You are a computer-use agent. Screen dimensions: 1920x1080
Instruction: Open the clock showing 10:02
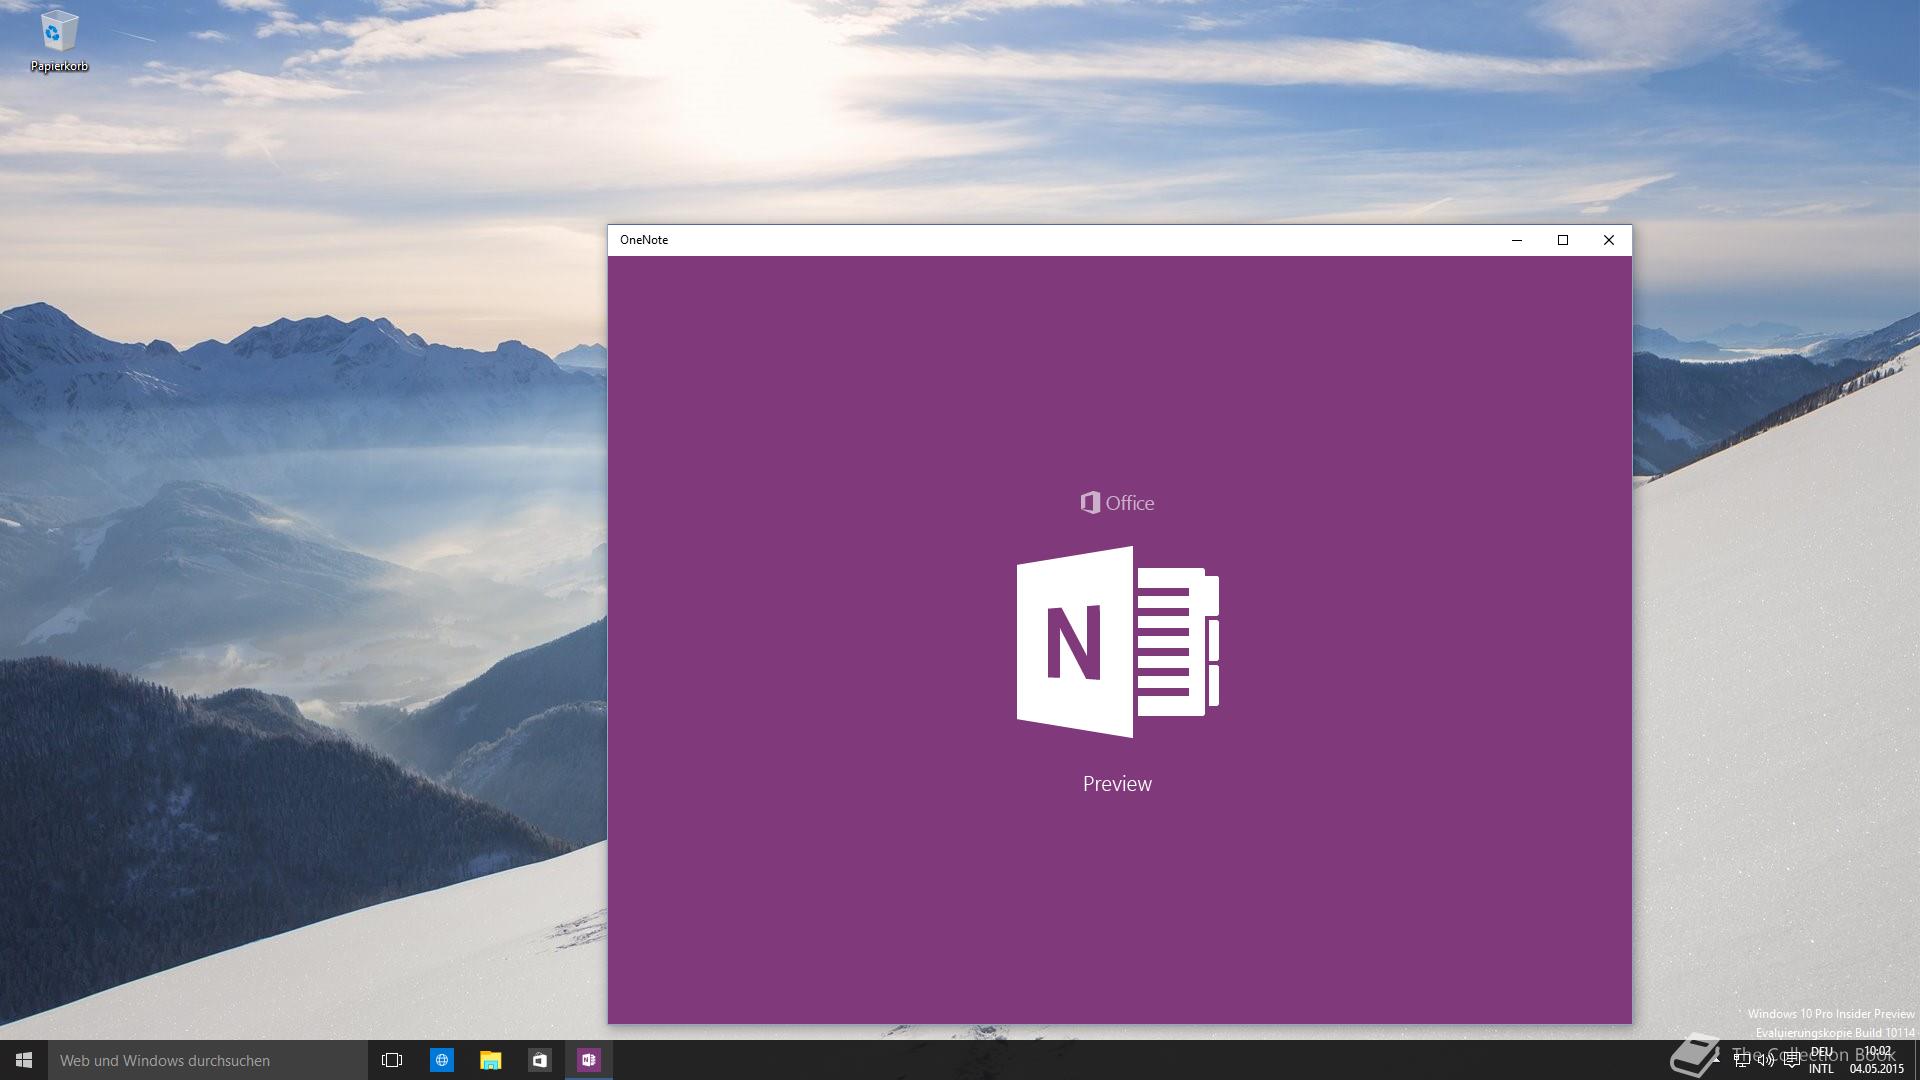click(1877, 1060)
